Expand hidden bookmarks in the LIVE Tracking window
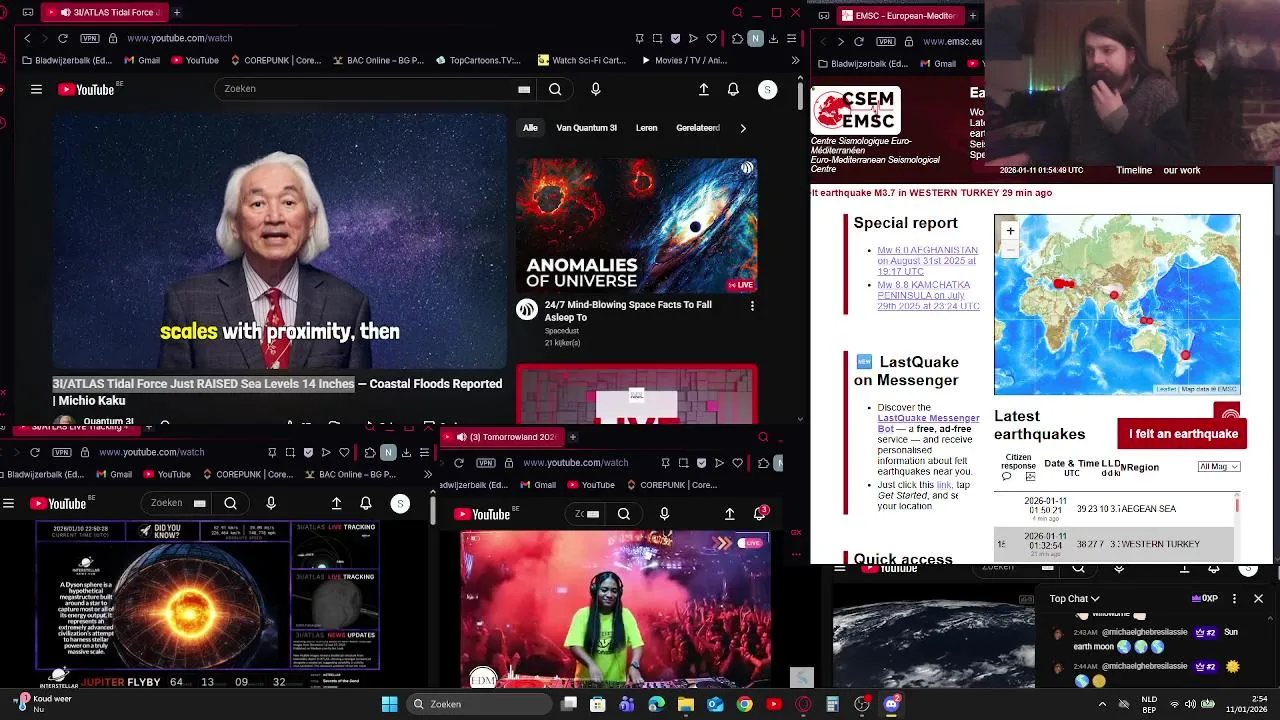Screen dimensions: 1280x720 (428, 474)
